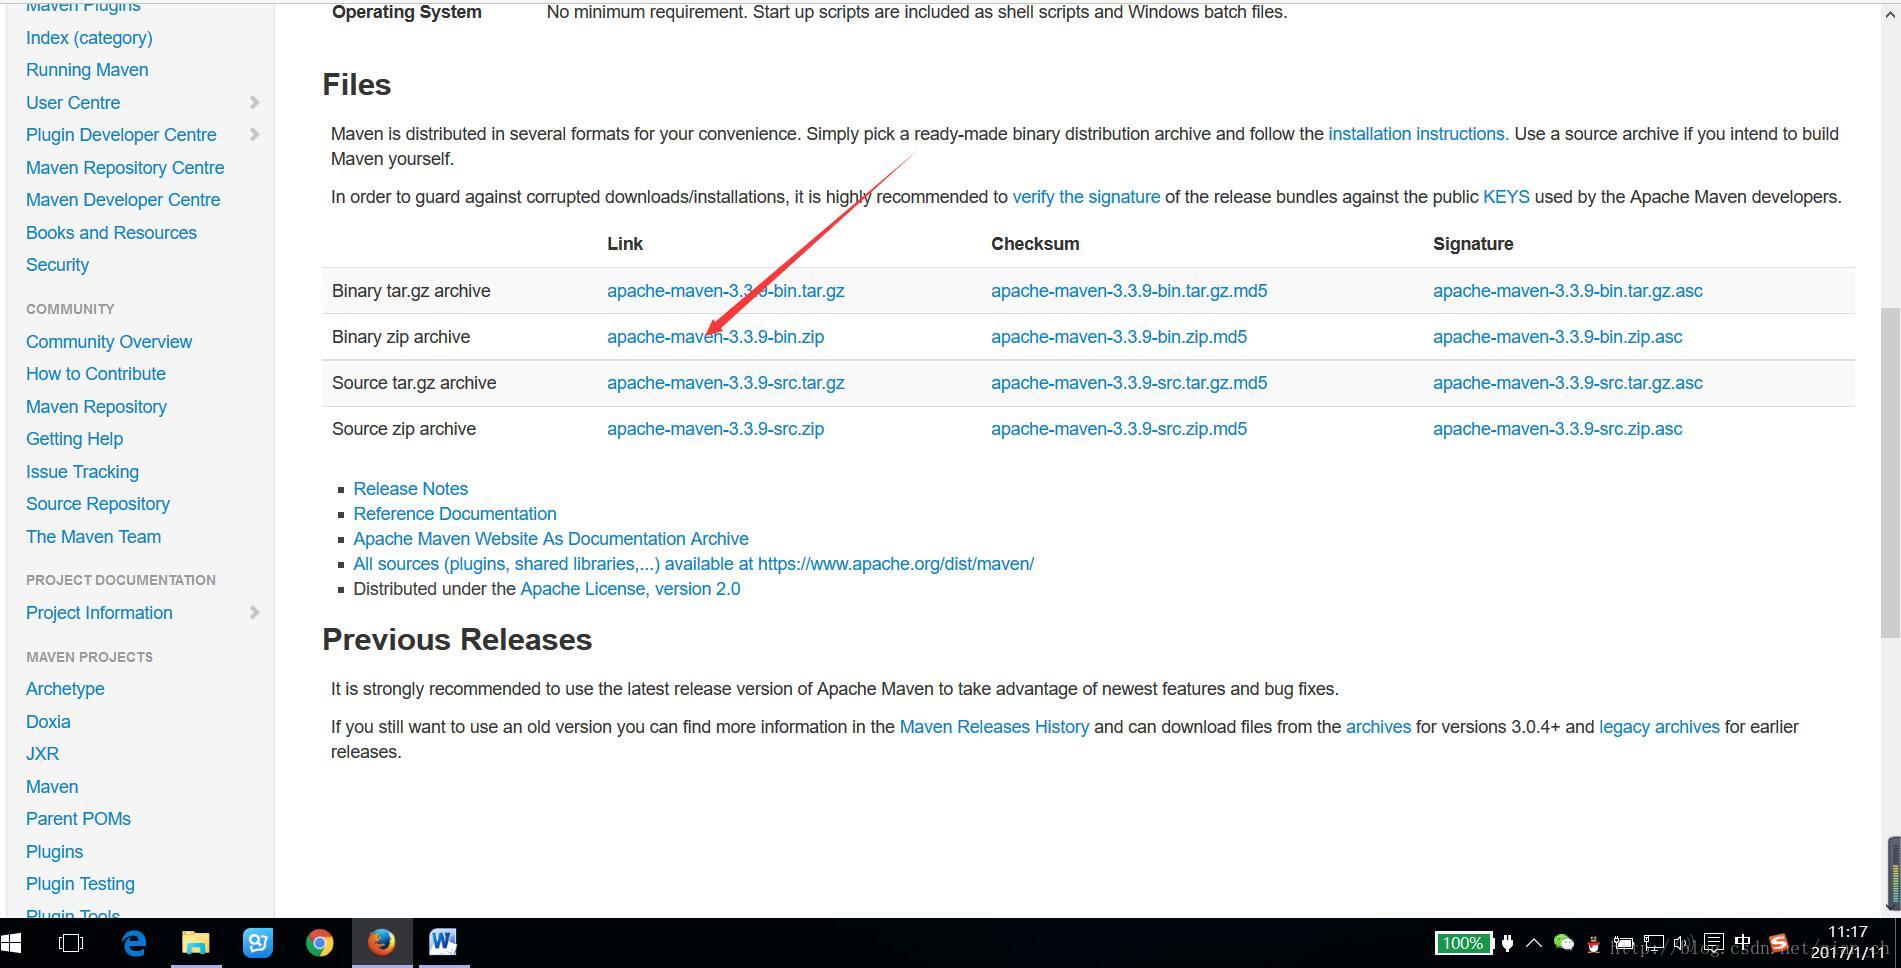Open Books and Resources sidebar item
The image size is (1901, 968).
click(x=111, y=233)
